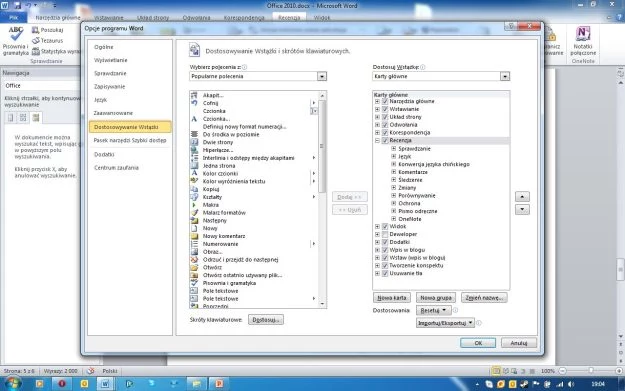Confirm the dialog with OK
Screen dimensions: 625x391
[478, 343]
